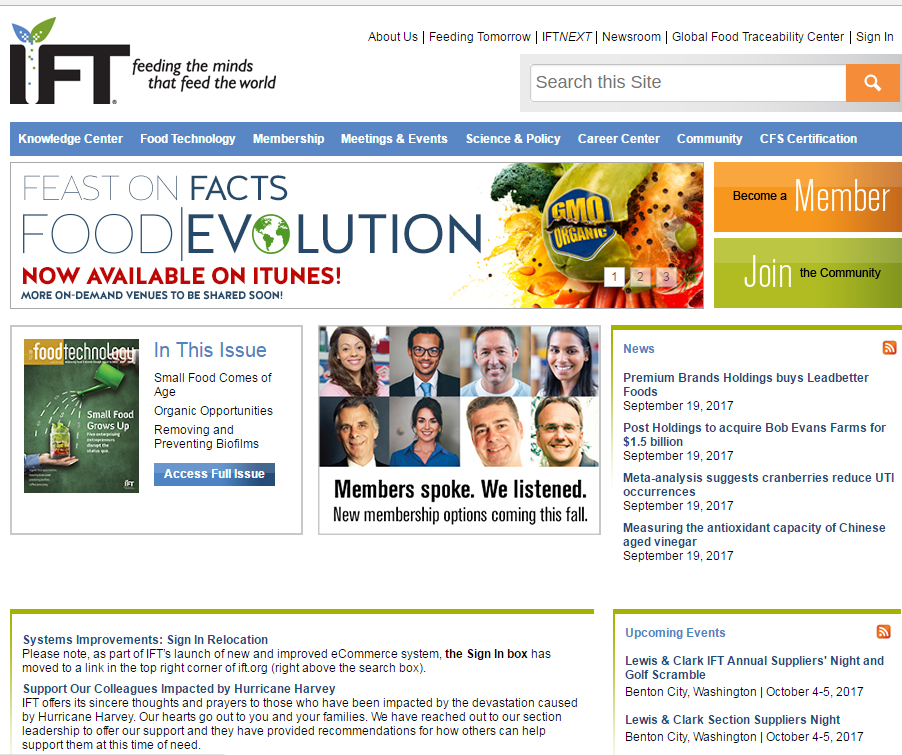The height and width of the screenshot is (755, 902).
Task: Click the Access Full Issue button
Action: pos(214,474)
